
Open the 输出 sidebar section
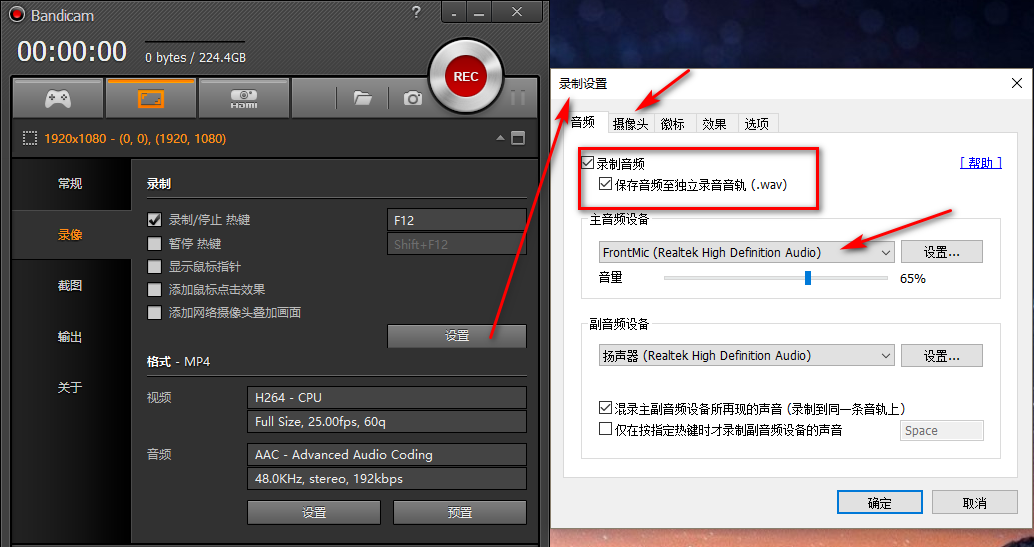(x=70, y=337)
